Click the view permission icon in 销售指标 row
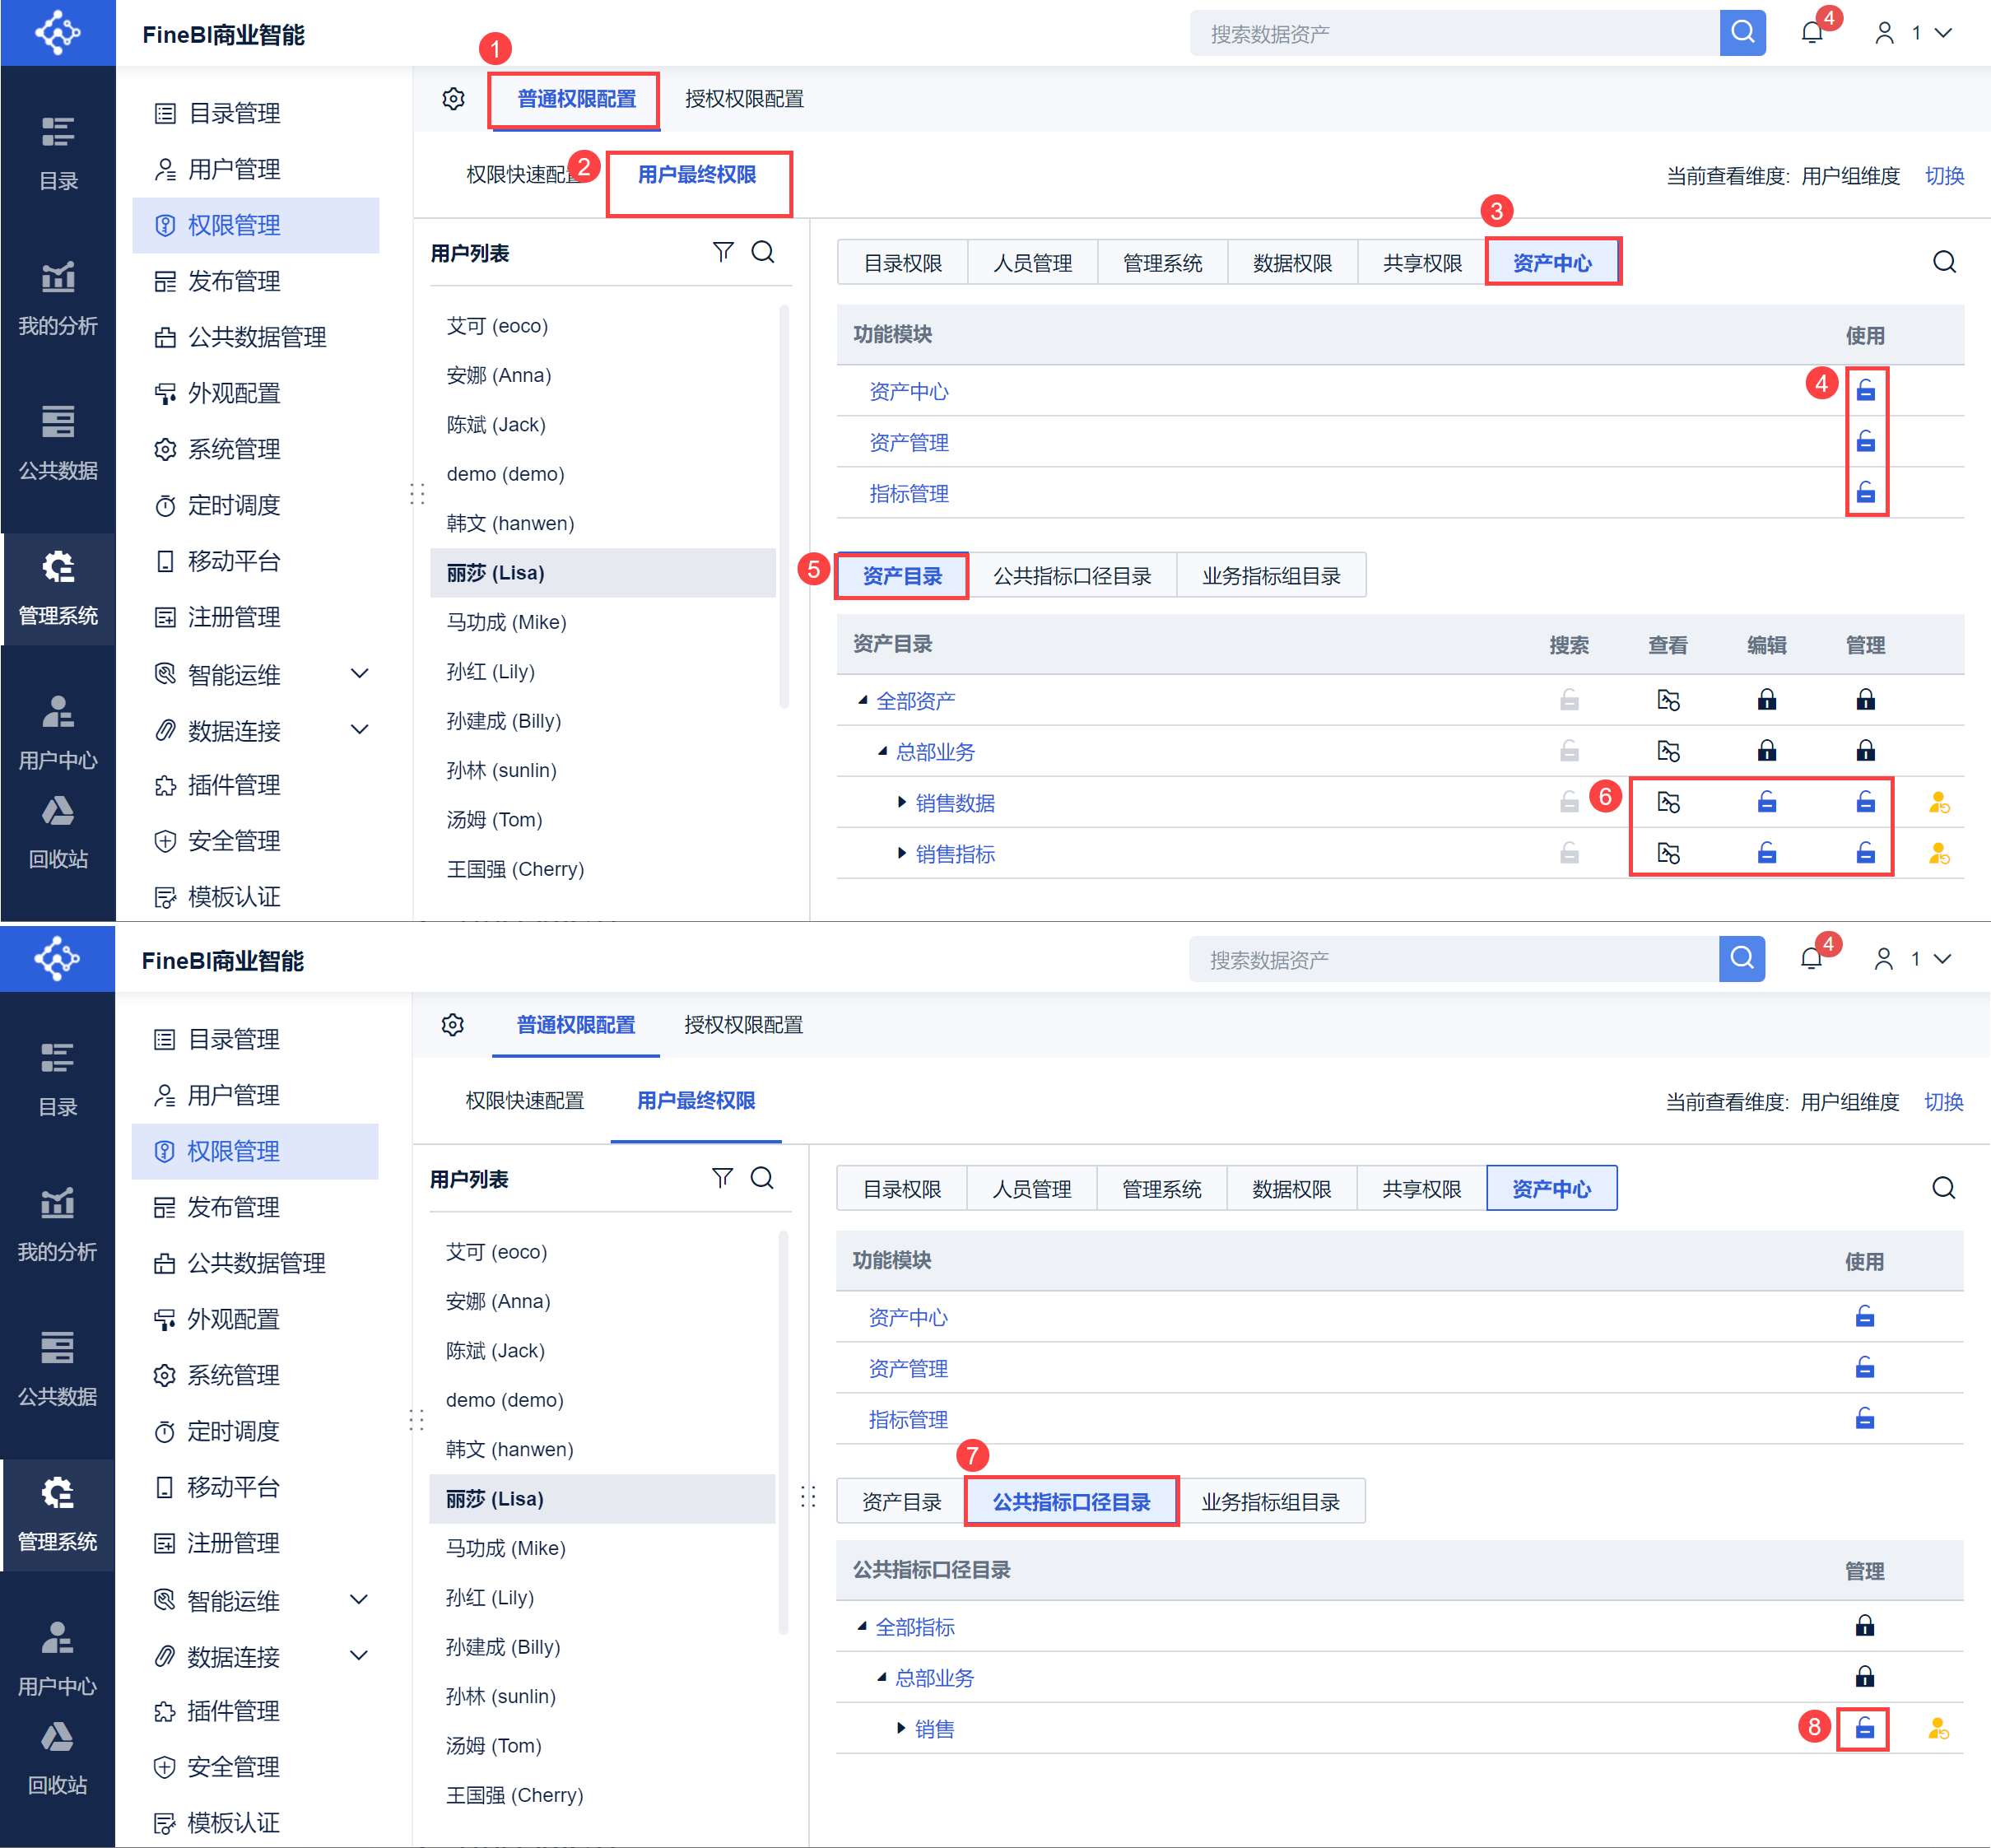This screenshot has height=1848, width=1991. tap(1668, 853)
